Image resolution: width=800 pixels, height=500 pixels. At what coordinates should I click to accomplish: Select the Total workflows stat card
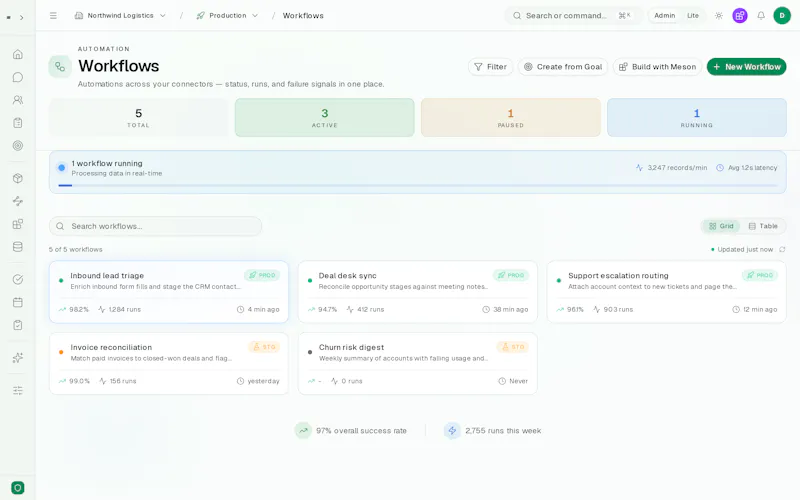tap(138, 117)
